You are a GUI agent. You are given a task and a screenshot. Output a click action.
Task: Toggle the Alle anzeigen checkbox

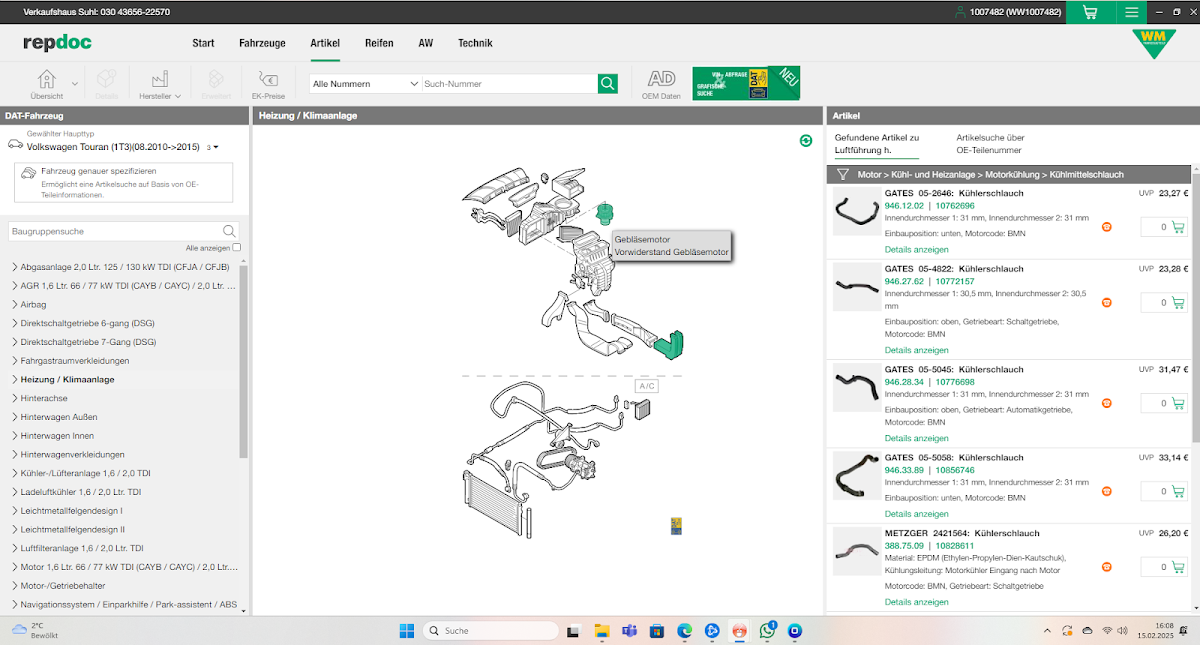click(x=236, y=247)
